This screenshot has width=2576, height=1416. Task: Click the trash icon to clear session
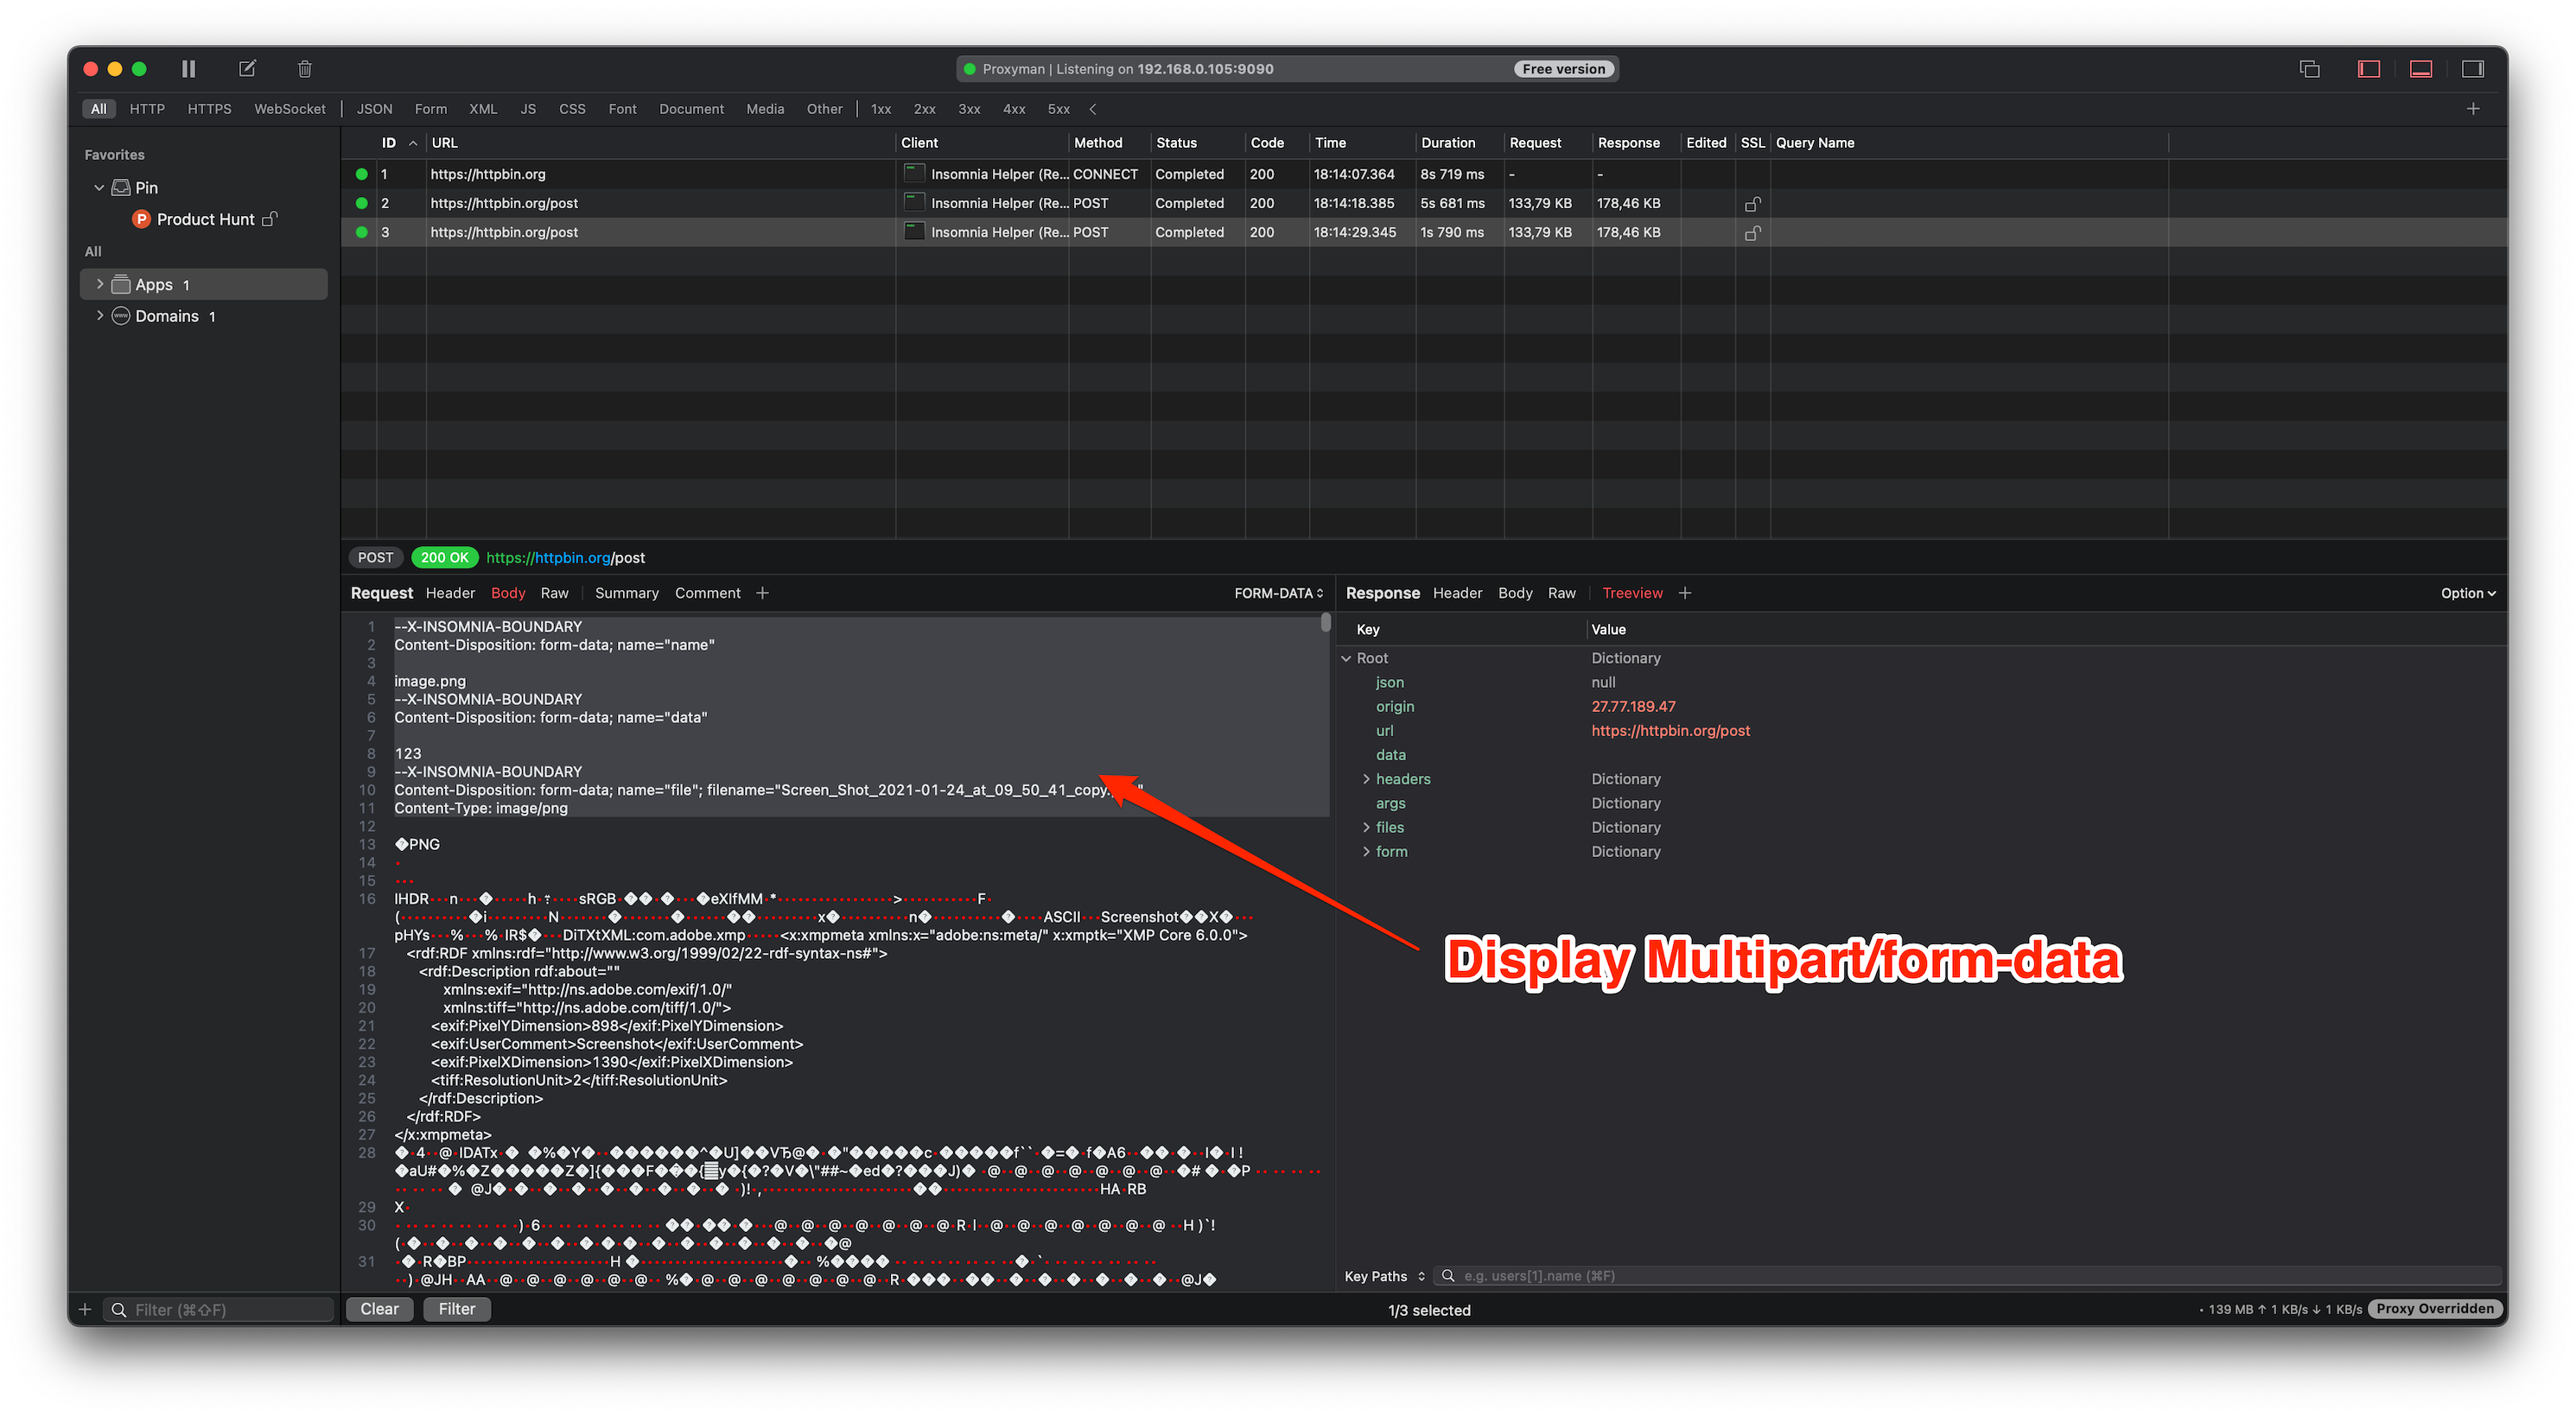tap(305, 69)
